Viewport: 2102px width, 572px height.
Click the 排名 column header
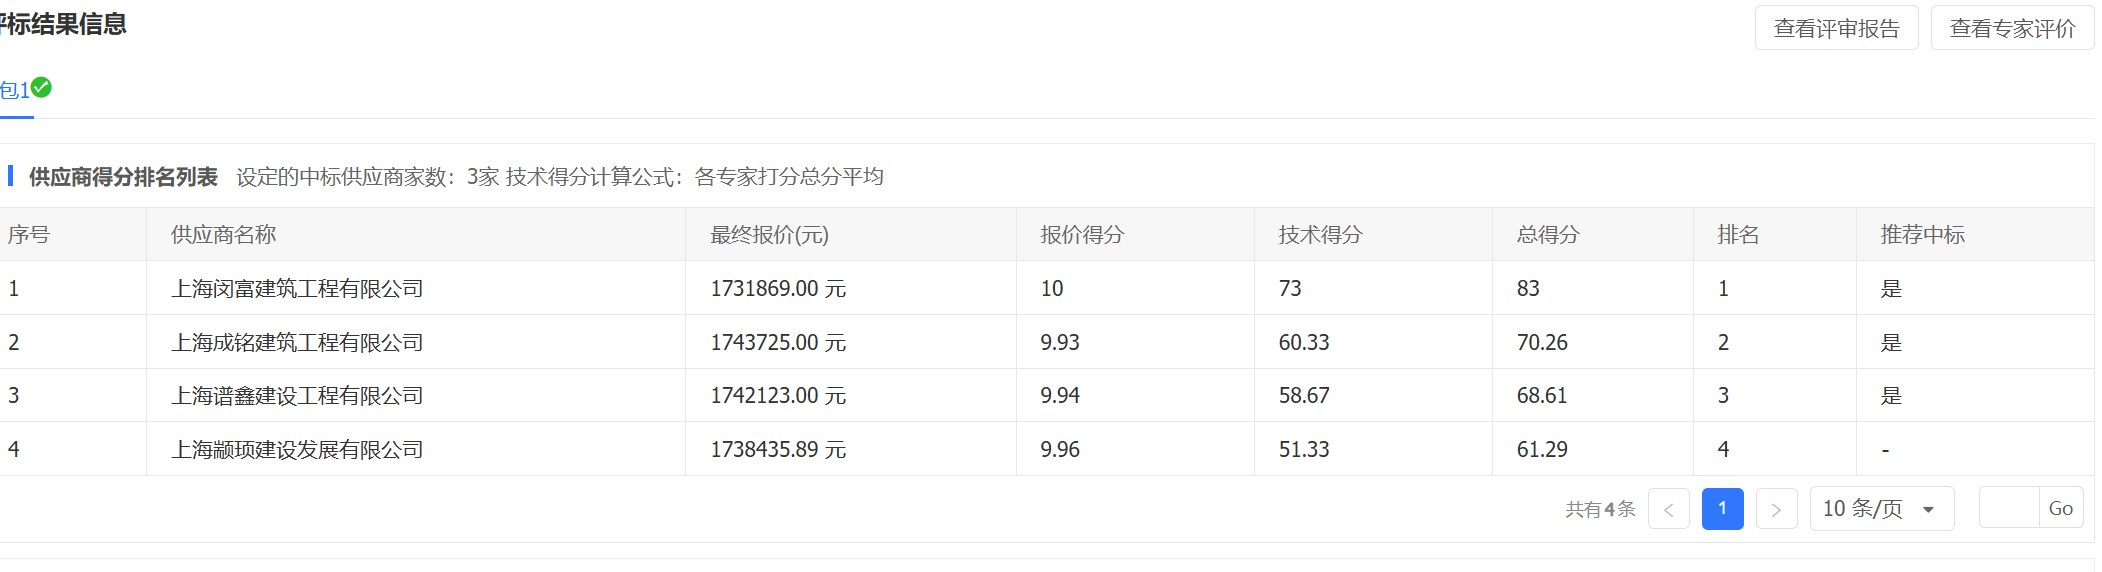click(1738, 235)
